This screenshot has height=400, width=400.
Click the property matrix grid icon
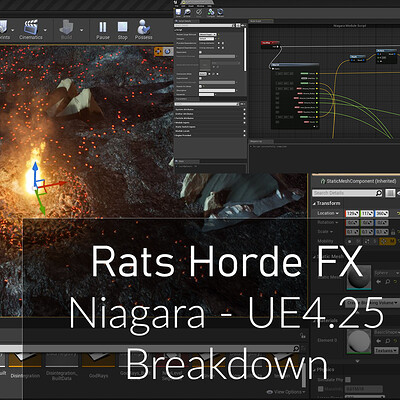coord(390,193)
